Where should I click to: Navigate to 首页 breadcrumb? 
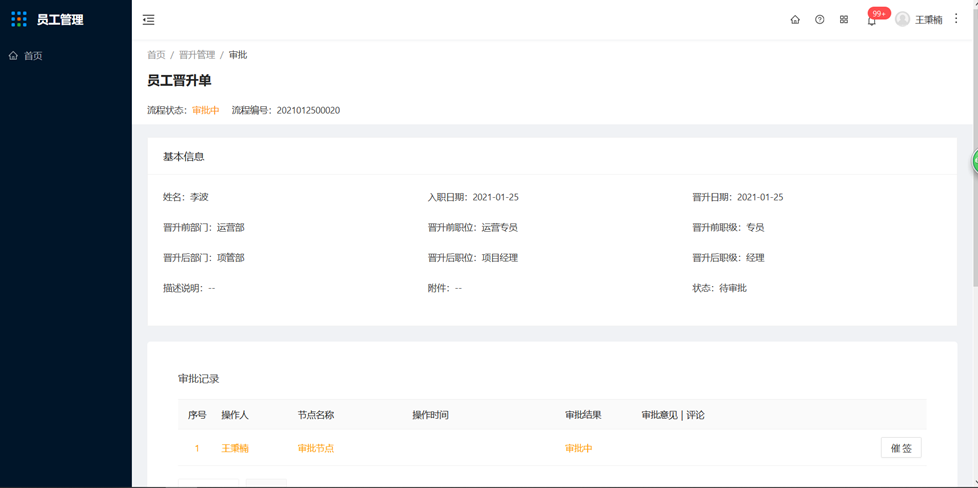point(156,55)
